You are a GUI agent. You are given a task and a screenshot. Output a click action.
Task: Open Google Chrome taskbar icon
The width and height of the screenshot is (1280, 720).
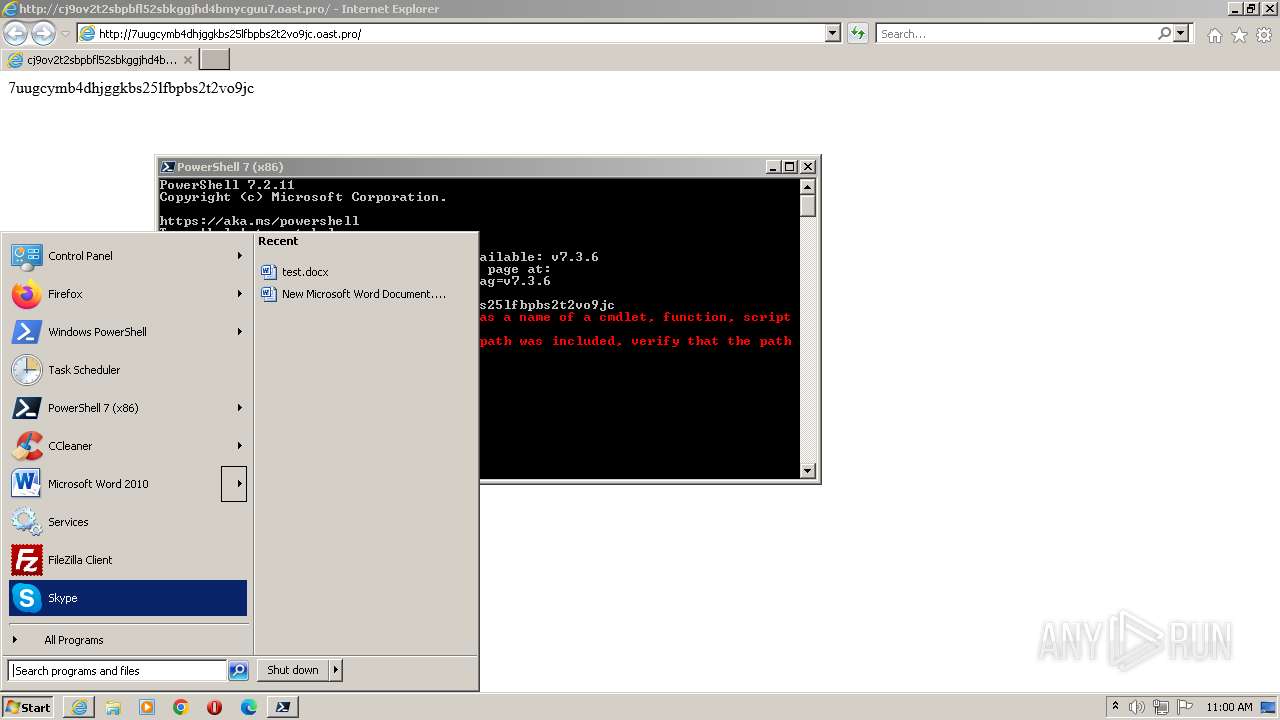point(181,707)
